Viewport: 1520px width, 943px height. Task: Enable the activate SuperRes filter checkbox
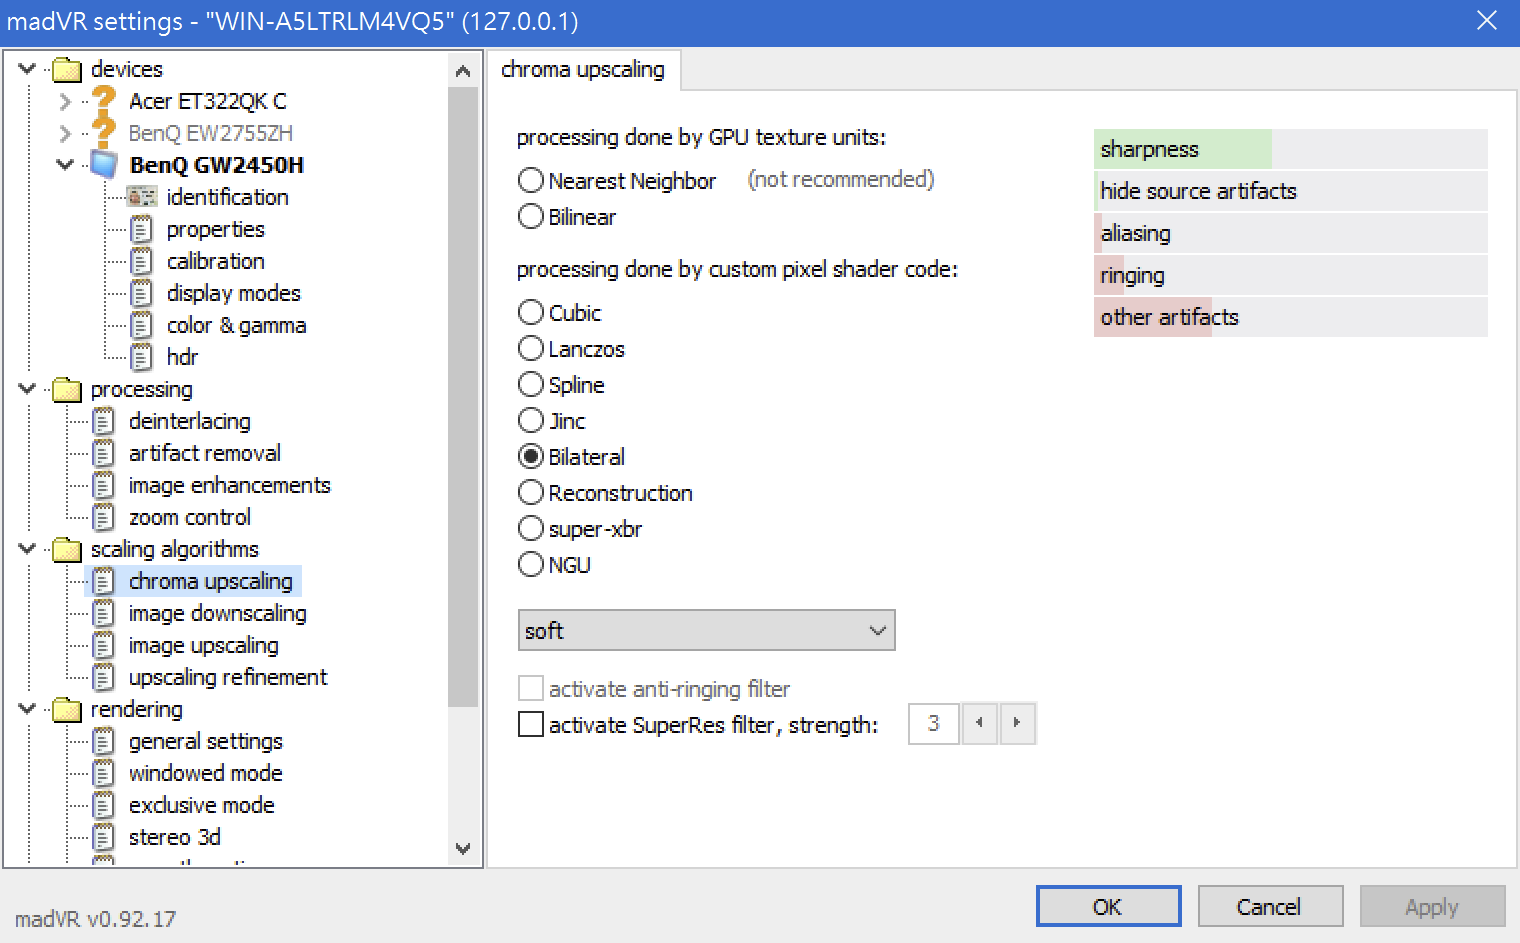pos(531,724)
